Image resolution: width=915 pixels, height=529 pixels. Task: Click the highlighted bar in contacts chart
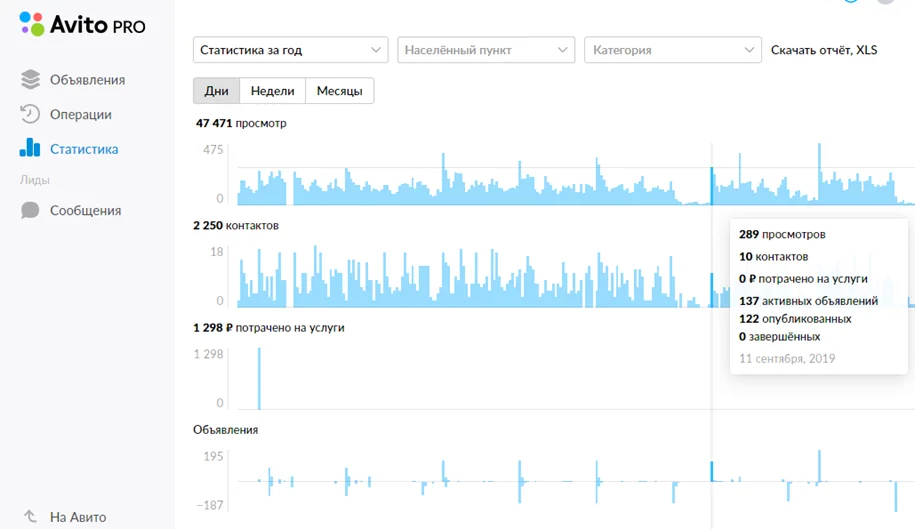point(711,290)
